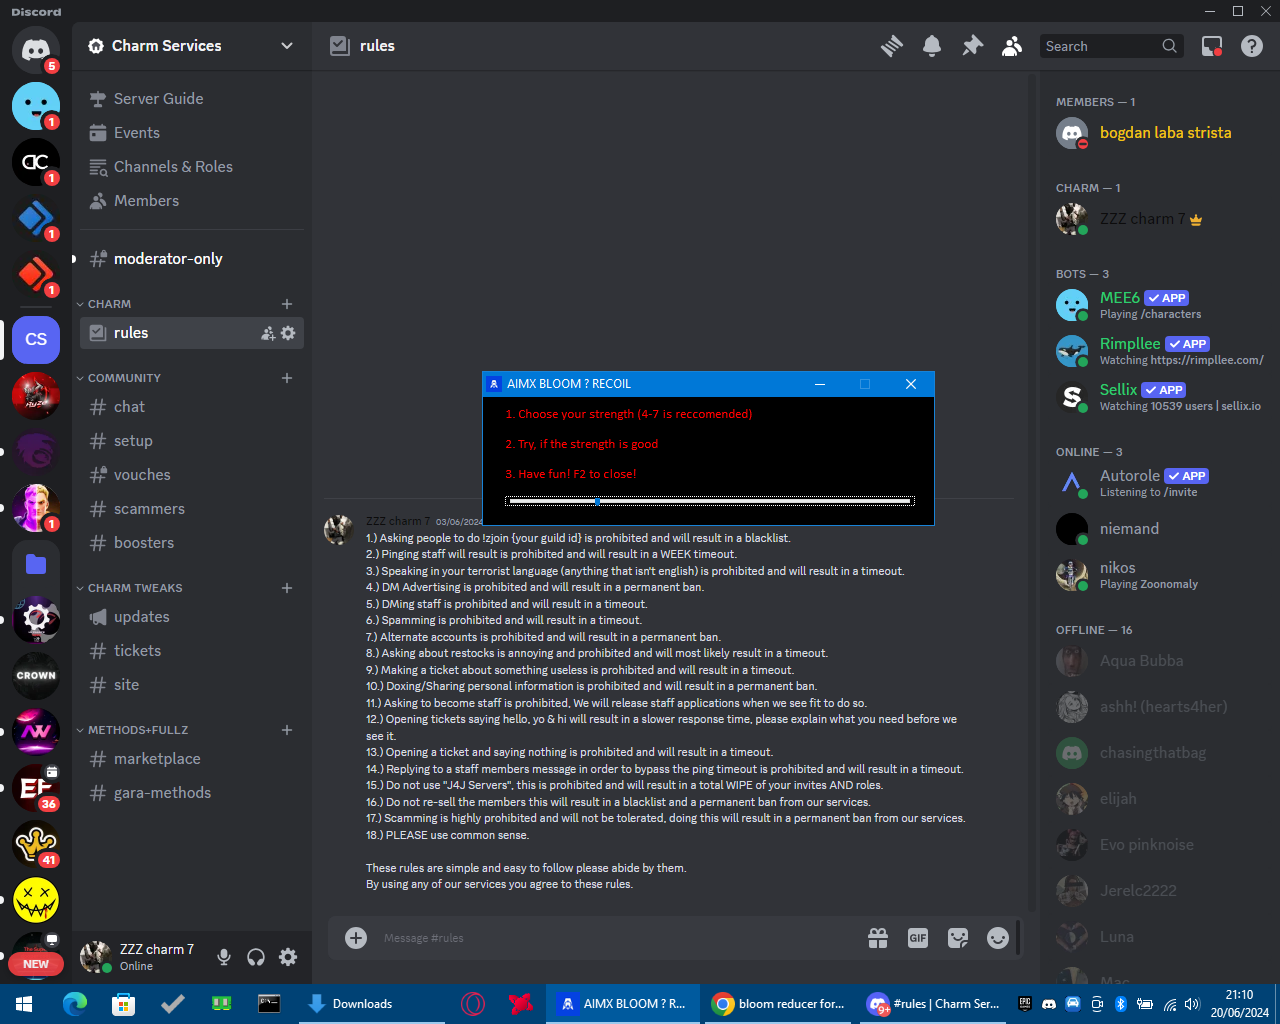Open the server folder icon
The width and height of the screenshot is (1280, 1024).
click(36, 563)
